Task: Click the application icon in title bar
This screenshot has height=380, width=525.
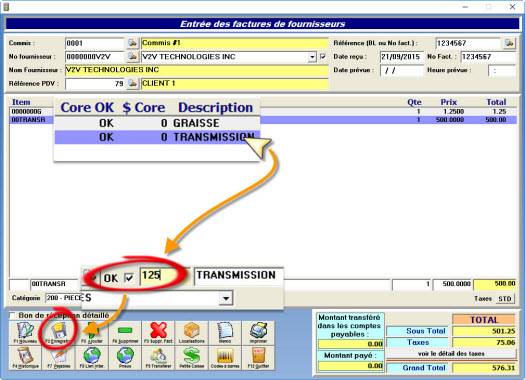Action: click(6, 7)
